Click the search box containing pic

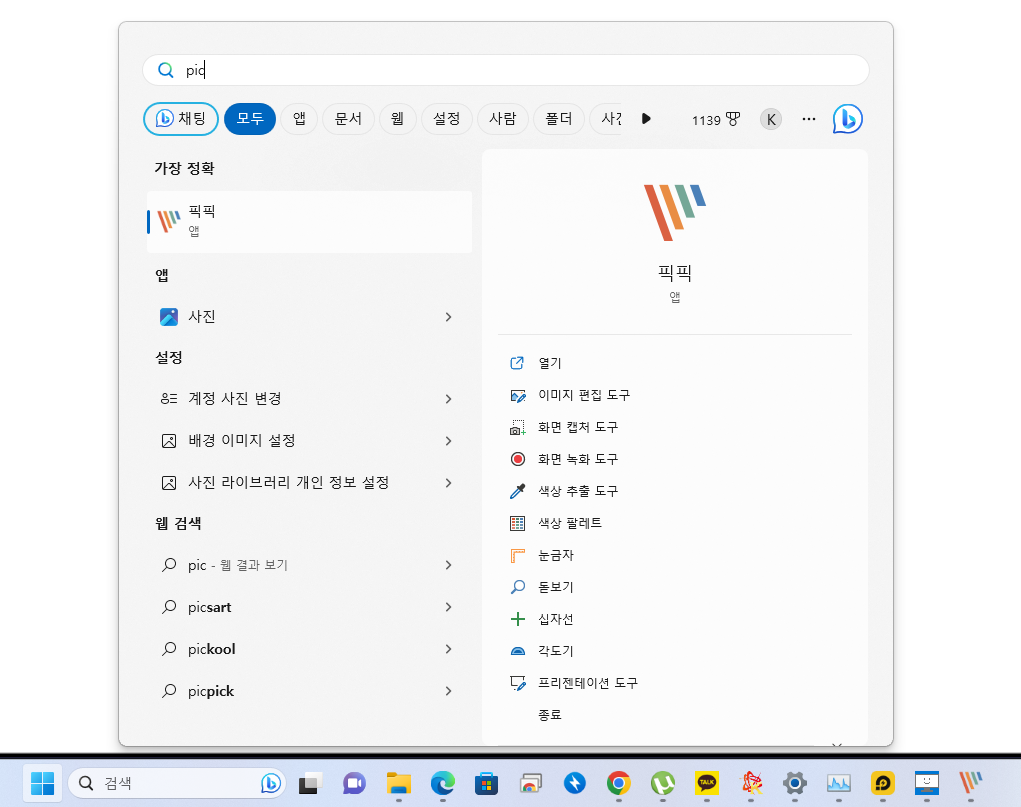(506, 70)
